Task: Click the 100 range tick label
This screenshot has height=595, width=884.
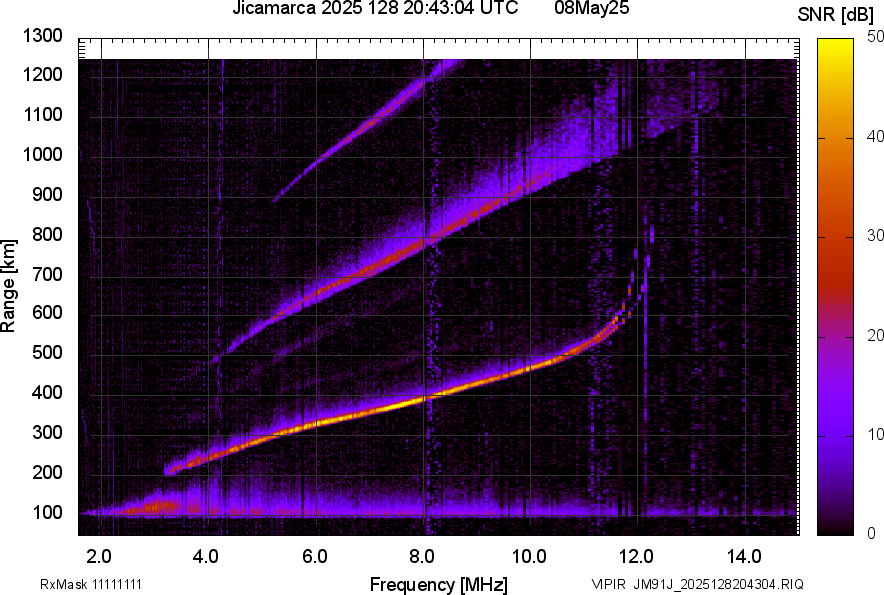Action: (47, 513)
